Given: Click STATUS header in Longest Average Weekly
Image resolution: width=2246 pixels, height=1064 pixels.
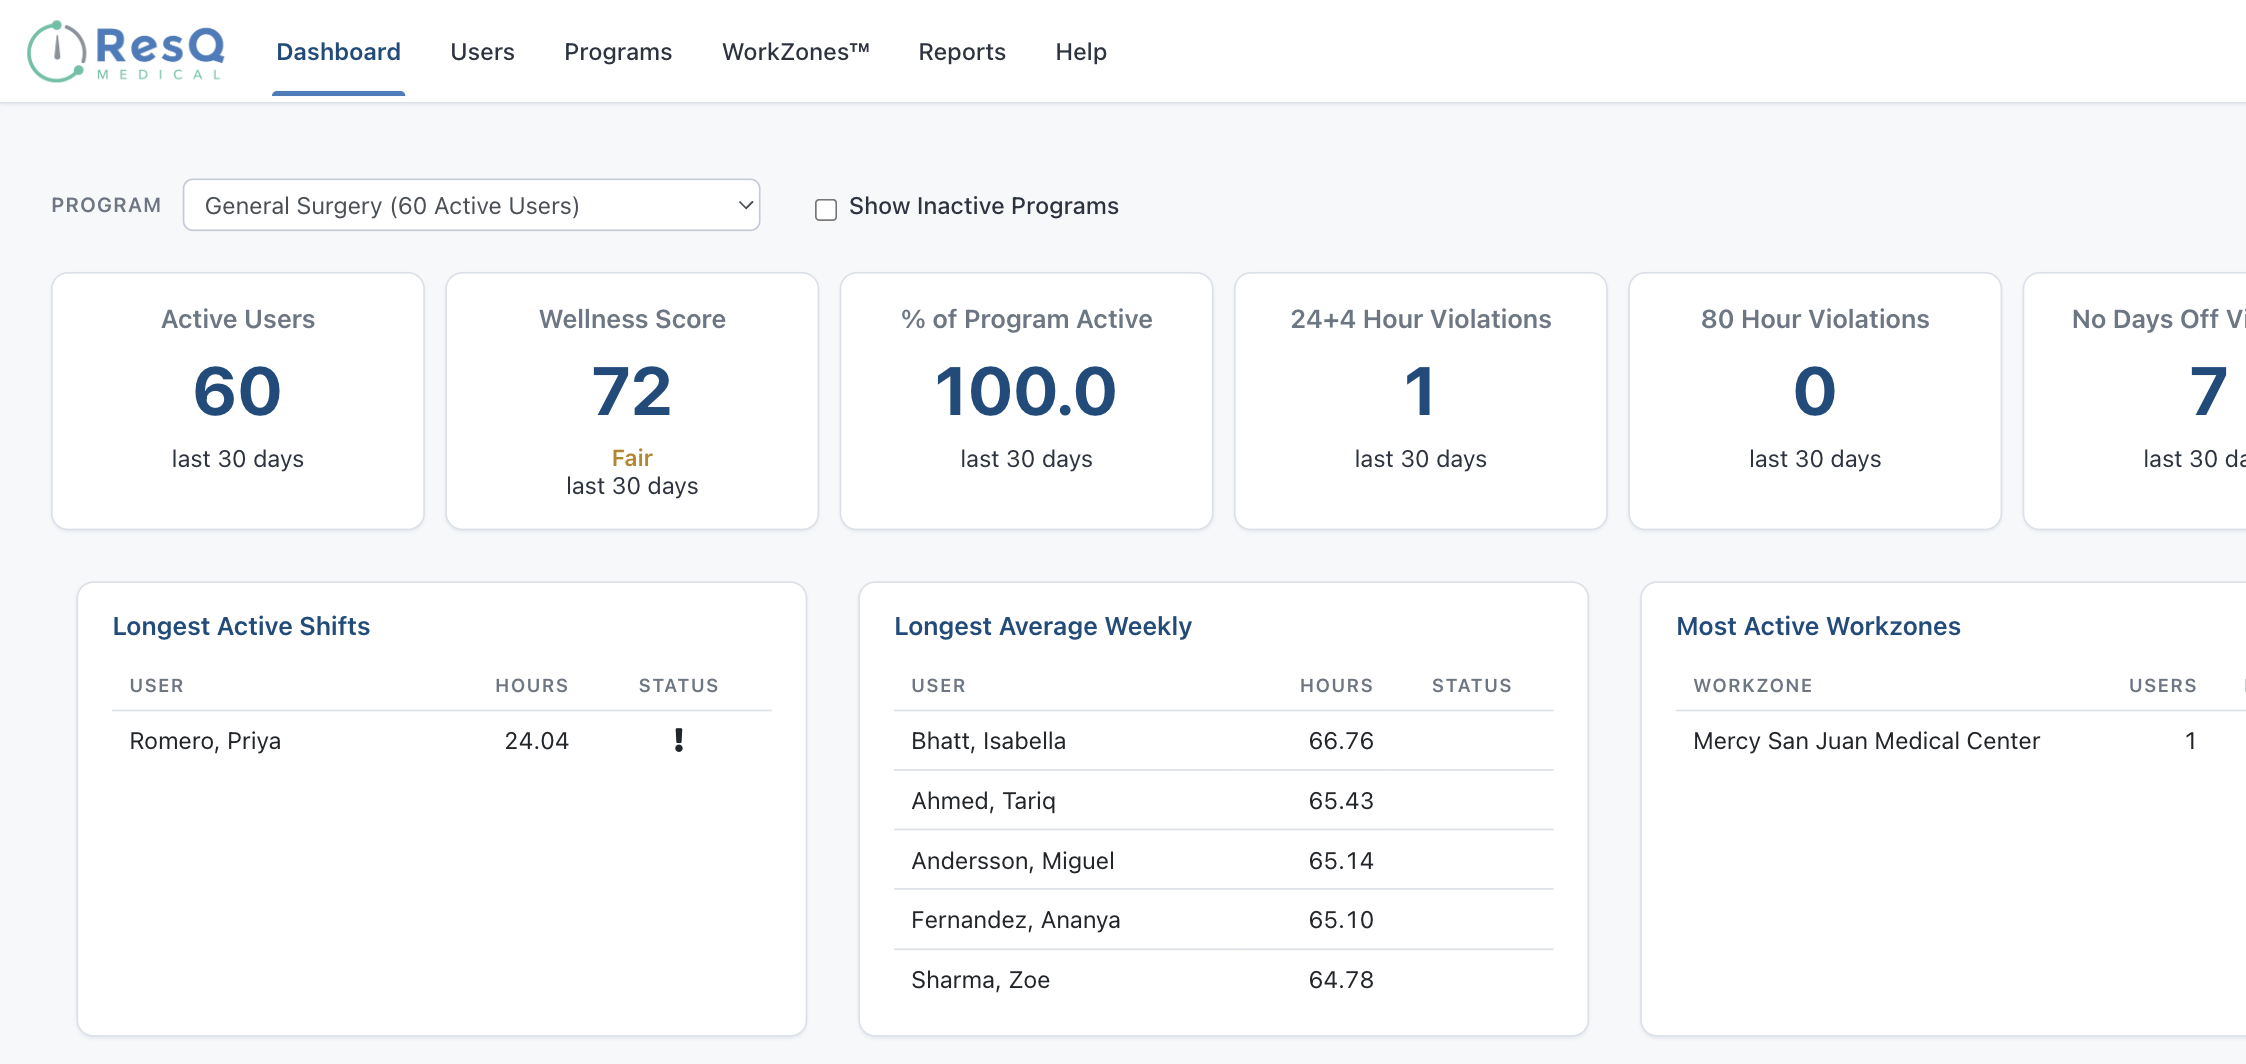Looking at the screenshot, I should pos(1471,686).
